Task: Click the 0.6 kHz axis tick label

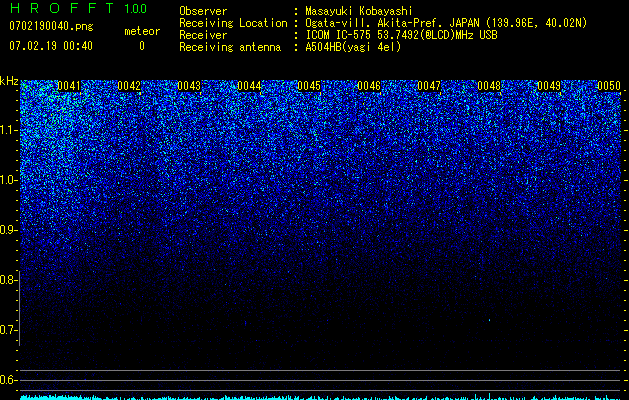Action: tap(7, 380)
